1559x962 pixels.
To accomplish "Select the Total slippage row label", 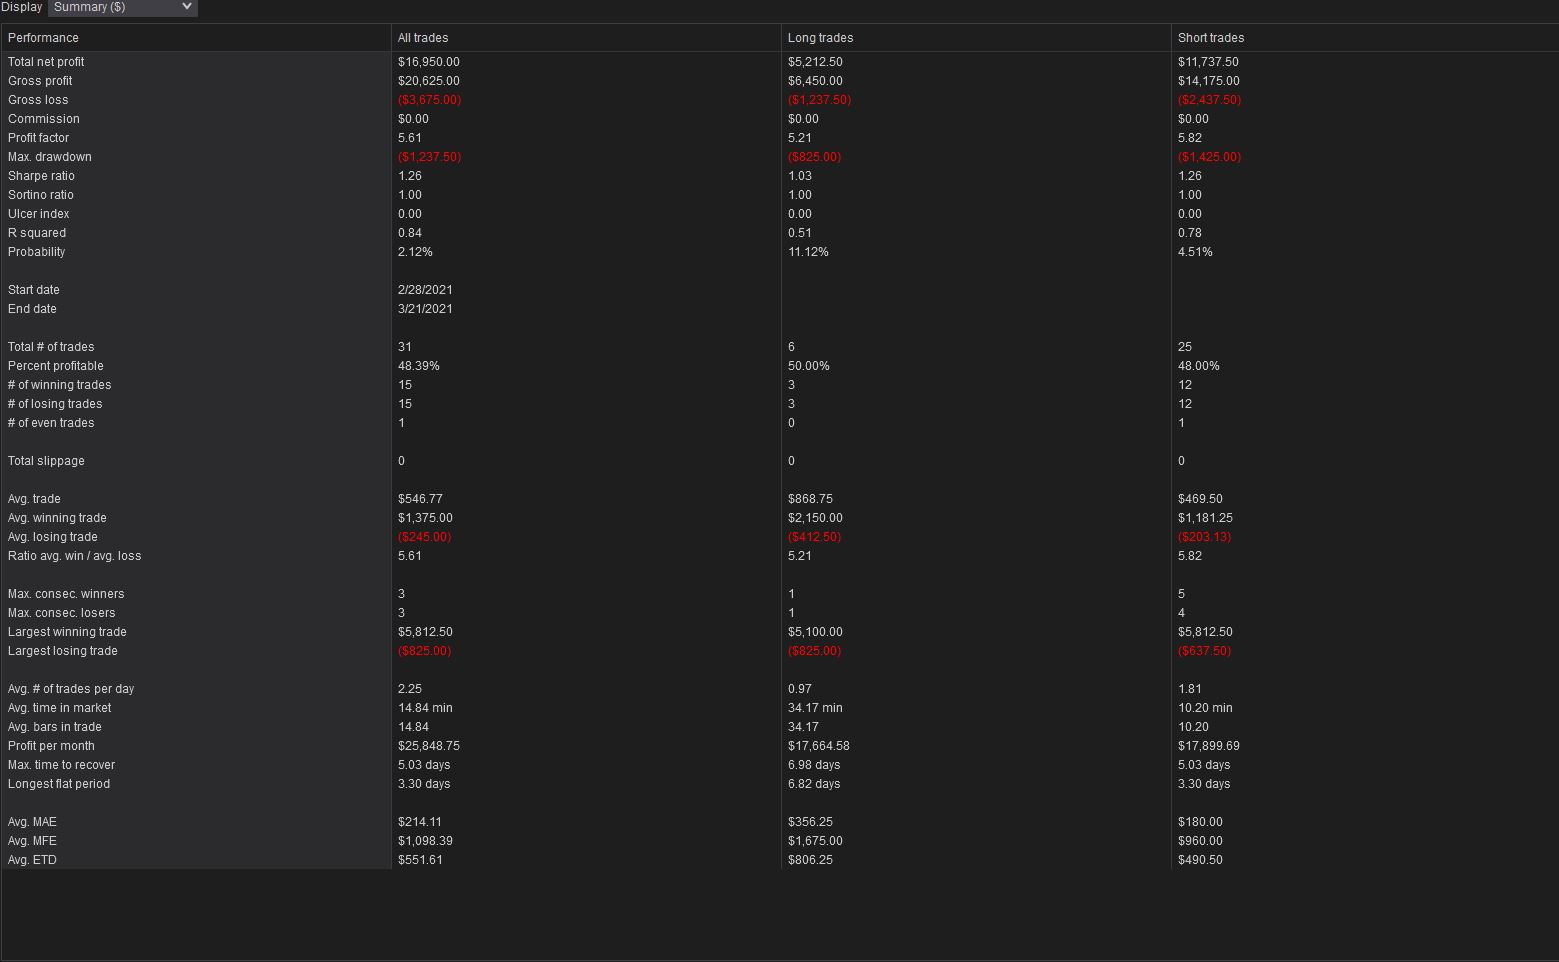I will (x=46, y=461).
